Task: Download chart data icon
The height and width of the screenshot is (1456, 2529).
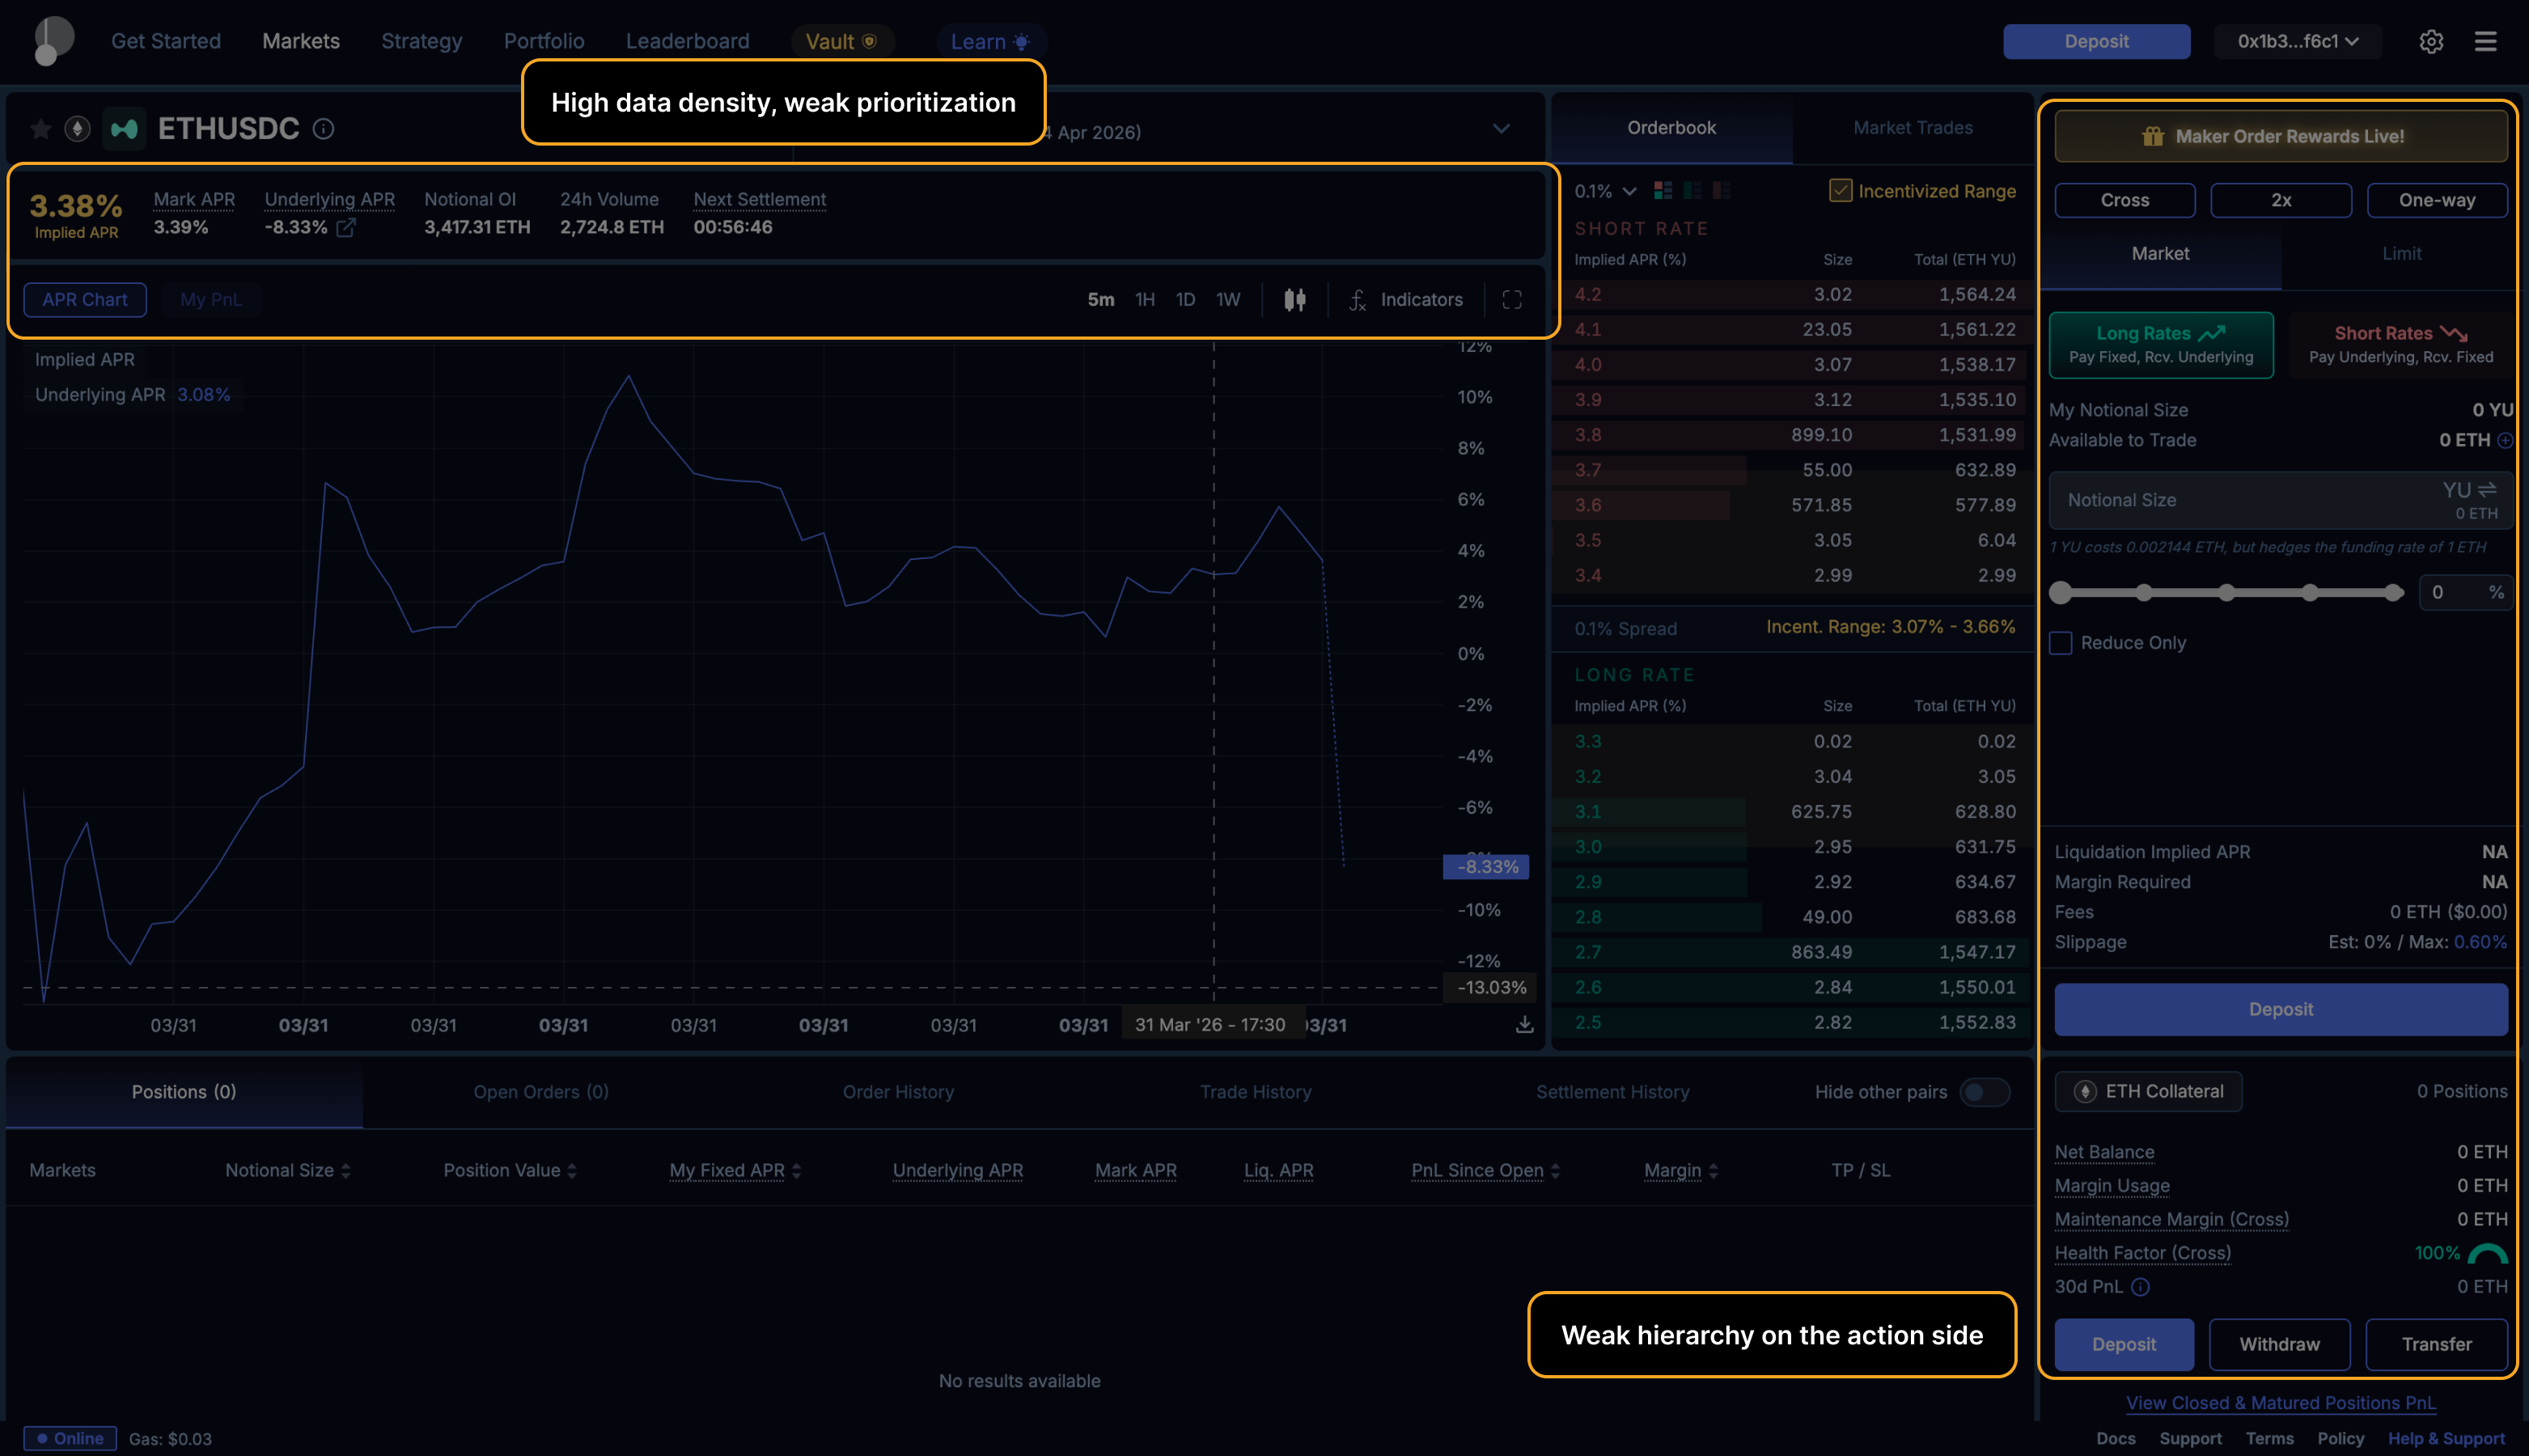Action: 1524,1025
